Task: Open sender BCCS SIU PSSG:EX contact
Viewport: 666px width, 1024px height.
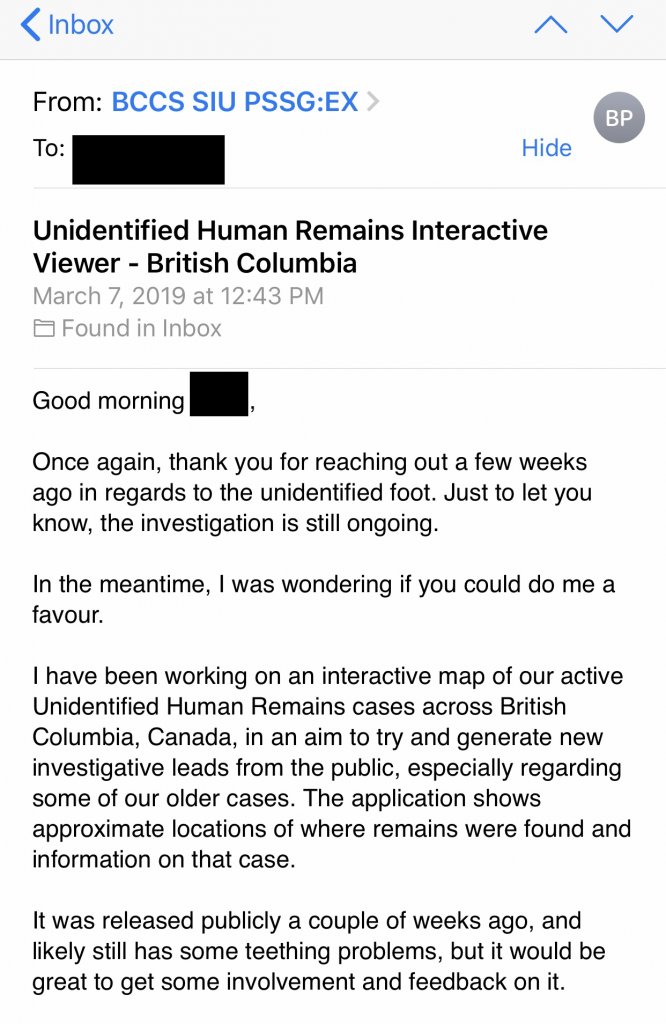Action: coord(234,102)
